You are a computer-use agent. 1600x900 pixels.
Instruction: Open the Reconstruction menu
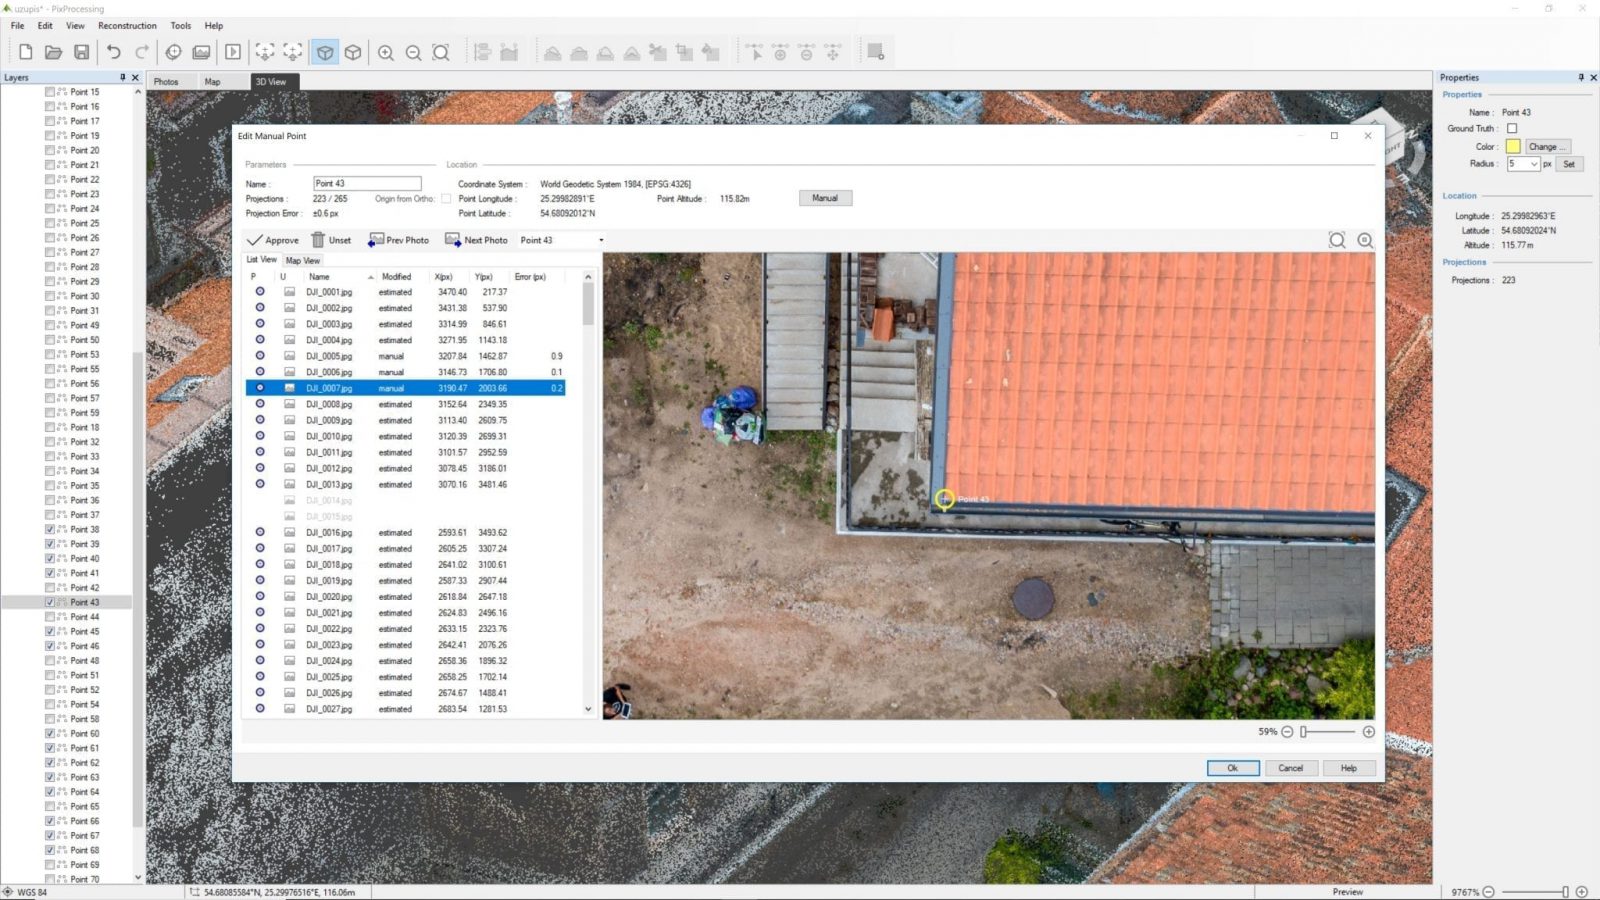tap(127, 25)
